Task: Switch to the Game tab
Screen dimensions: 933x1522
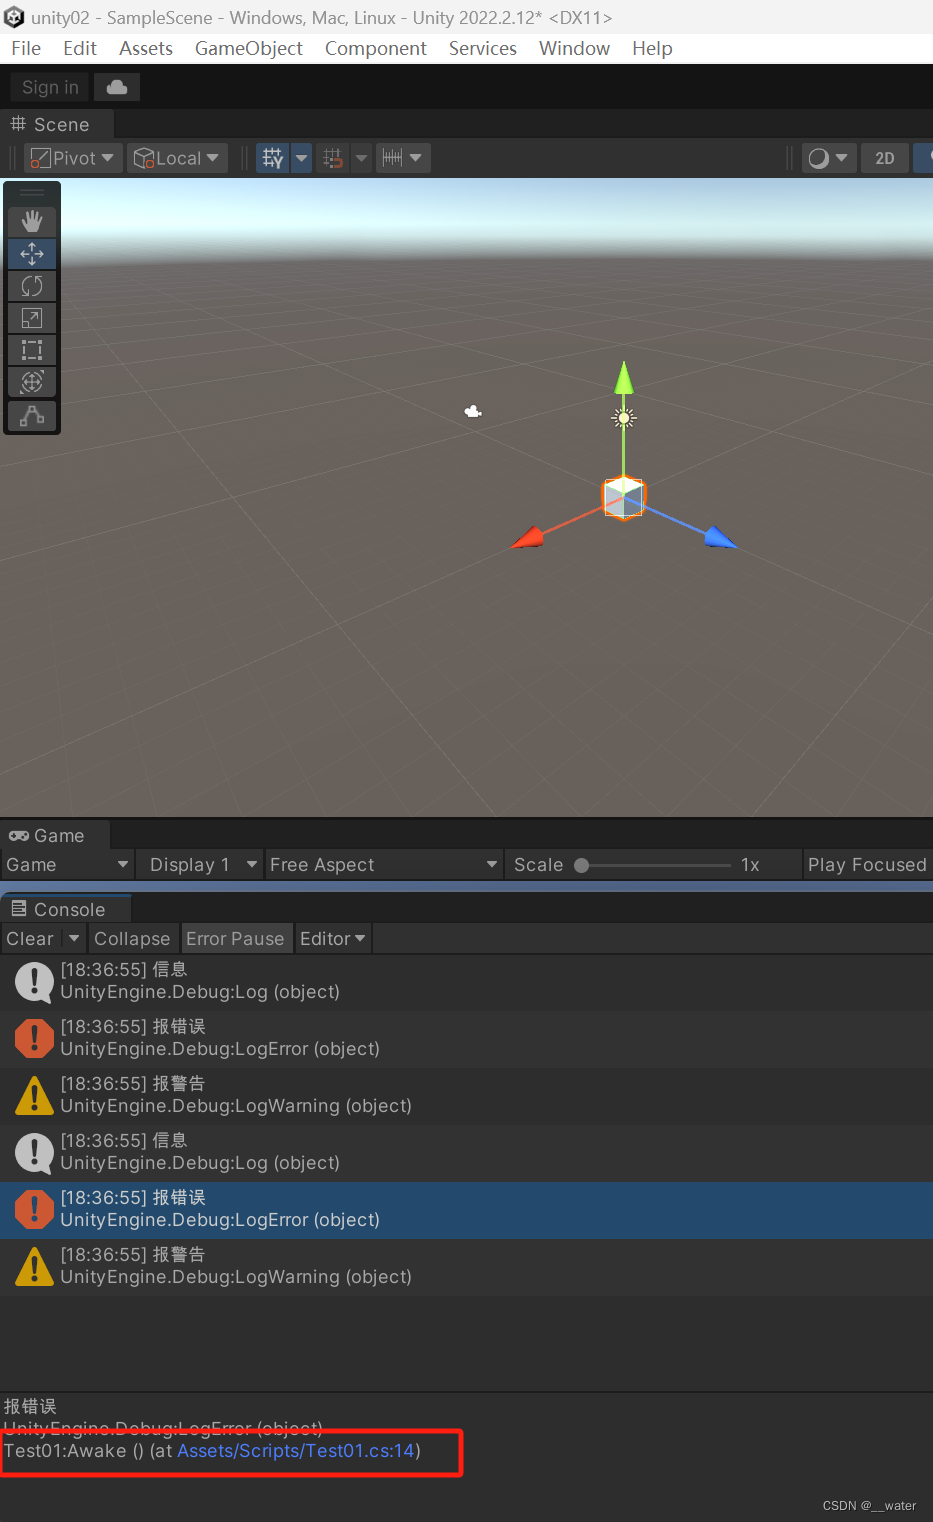Action: (54, 835)
